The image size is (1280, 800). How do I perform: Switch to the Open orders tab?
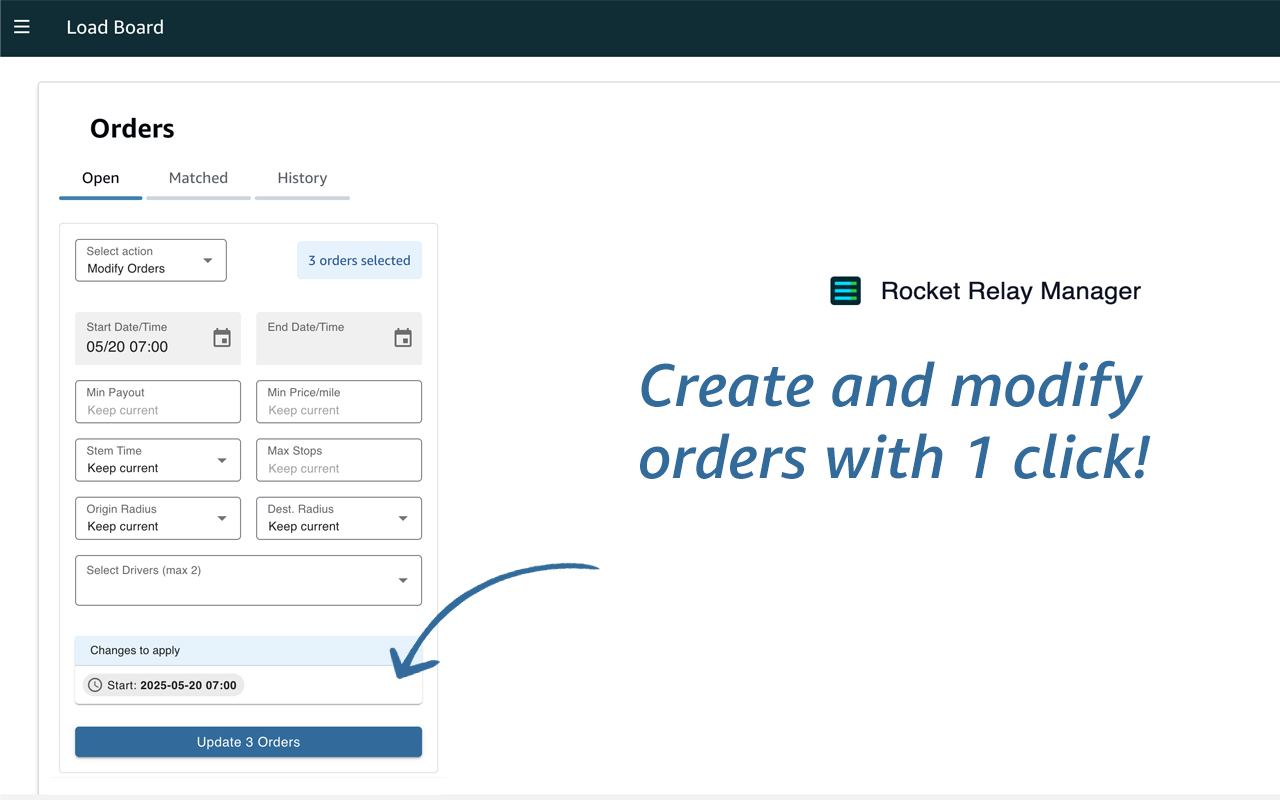click(x=100, y=178)
